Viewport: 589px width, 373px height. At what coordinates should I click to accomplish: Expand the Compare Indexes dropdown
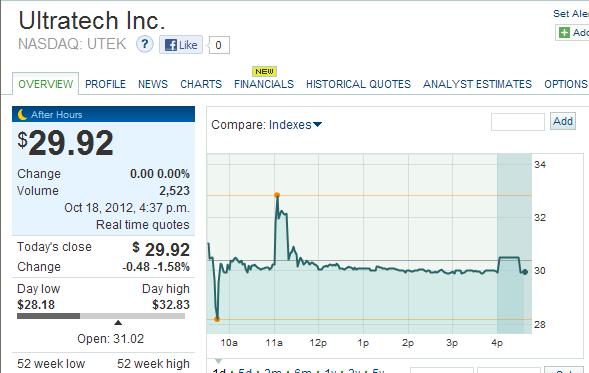point(267,125)
